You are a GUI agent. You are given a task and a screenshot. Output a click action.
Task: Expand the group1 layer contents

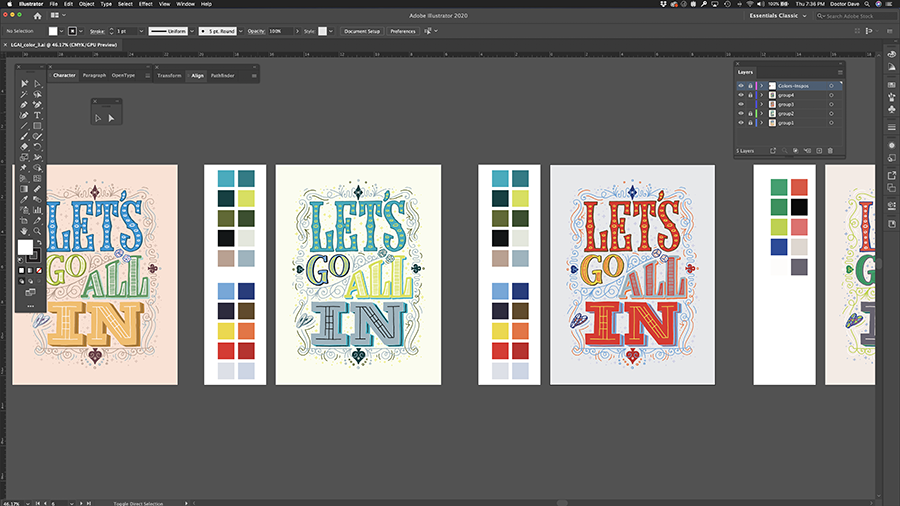[x=762, y=123]
